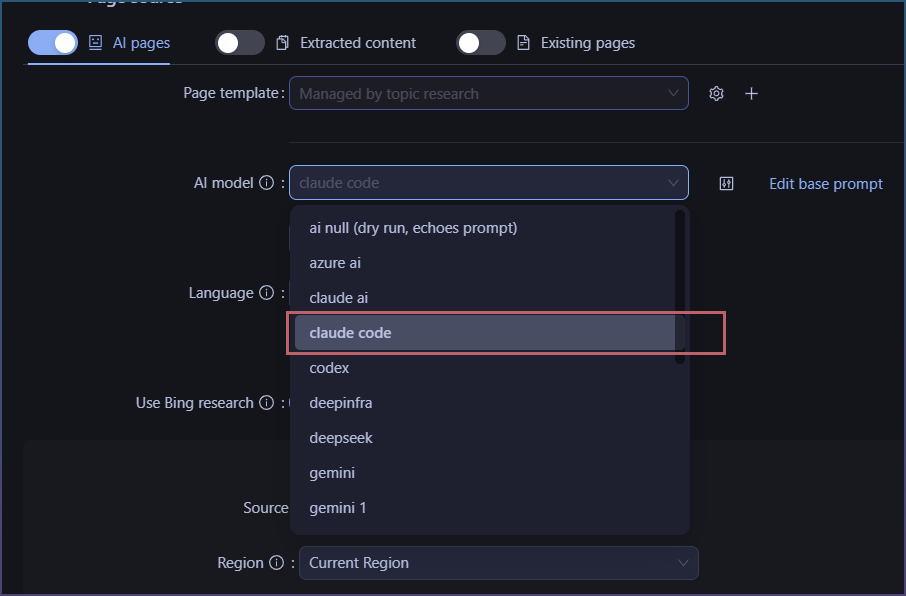This screenshot has height=596, width=906.
Task: Collapse the AI model dropdown arrow
Action: click(x=673, y=183)
